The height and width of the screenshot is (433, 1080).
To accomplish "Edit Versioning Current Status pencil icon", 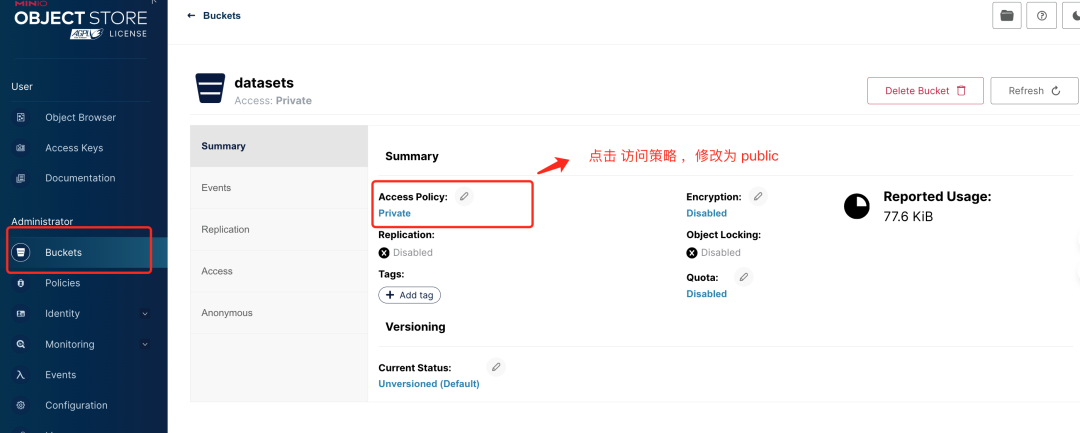I will [496, 367].
